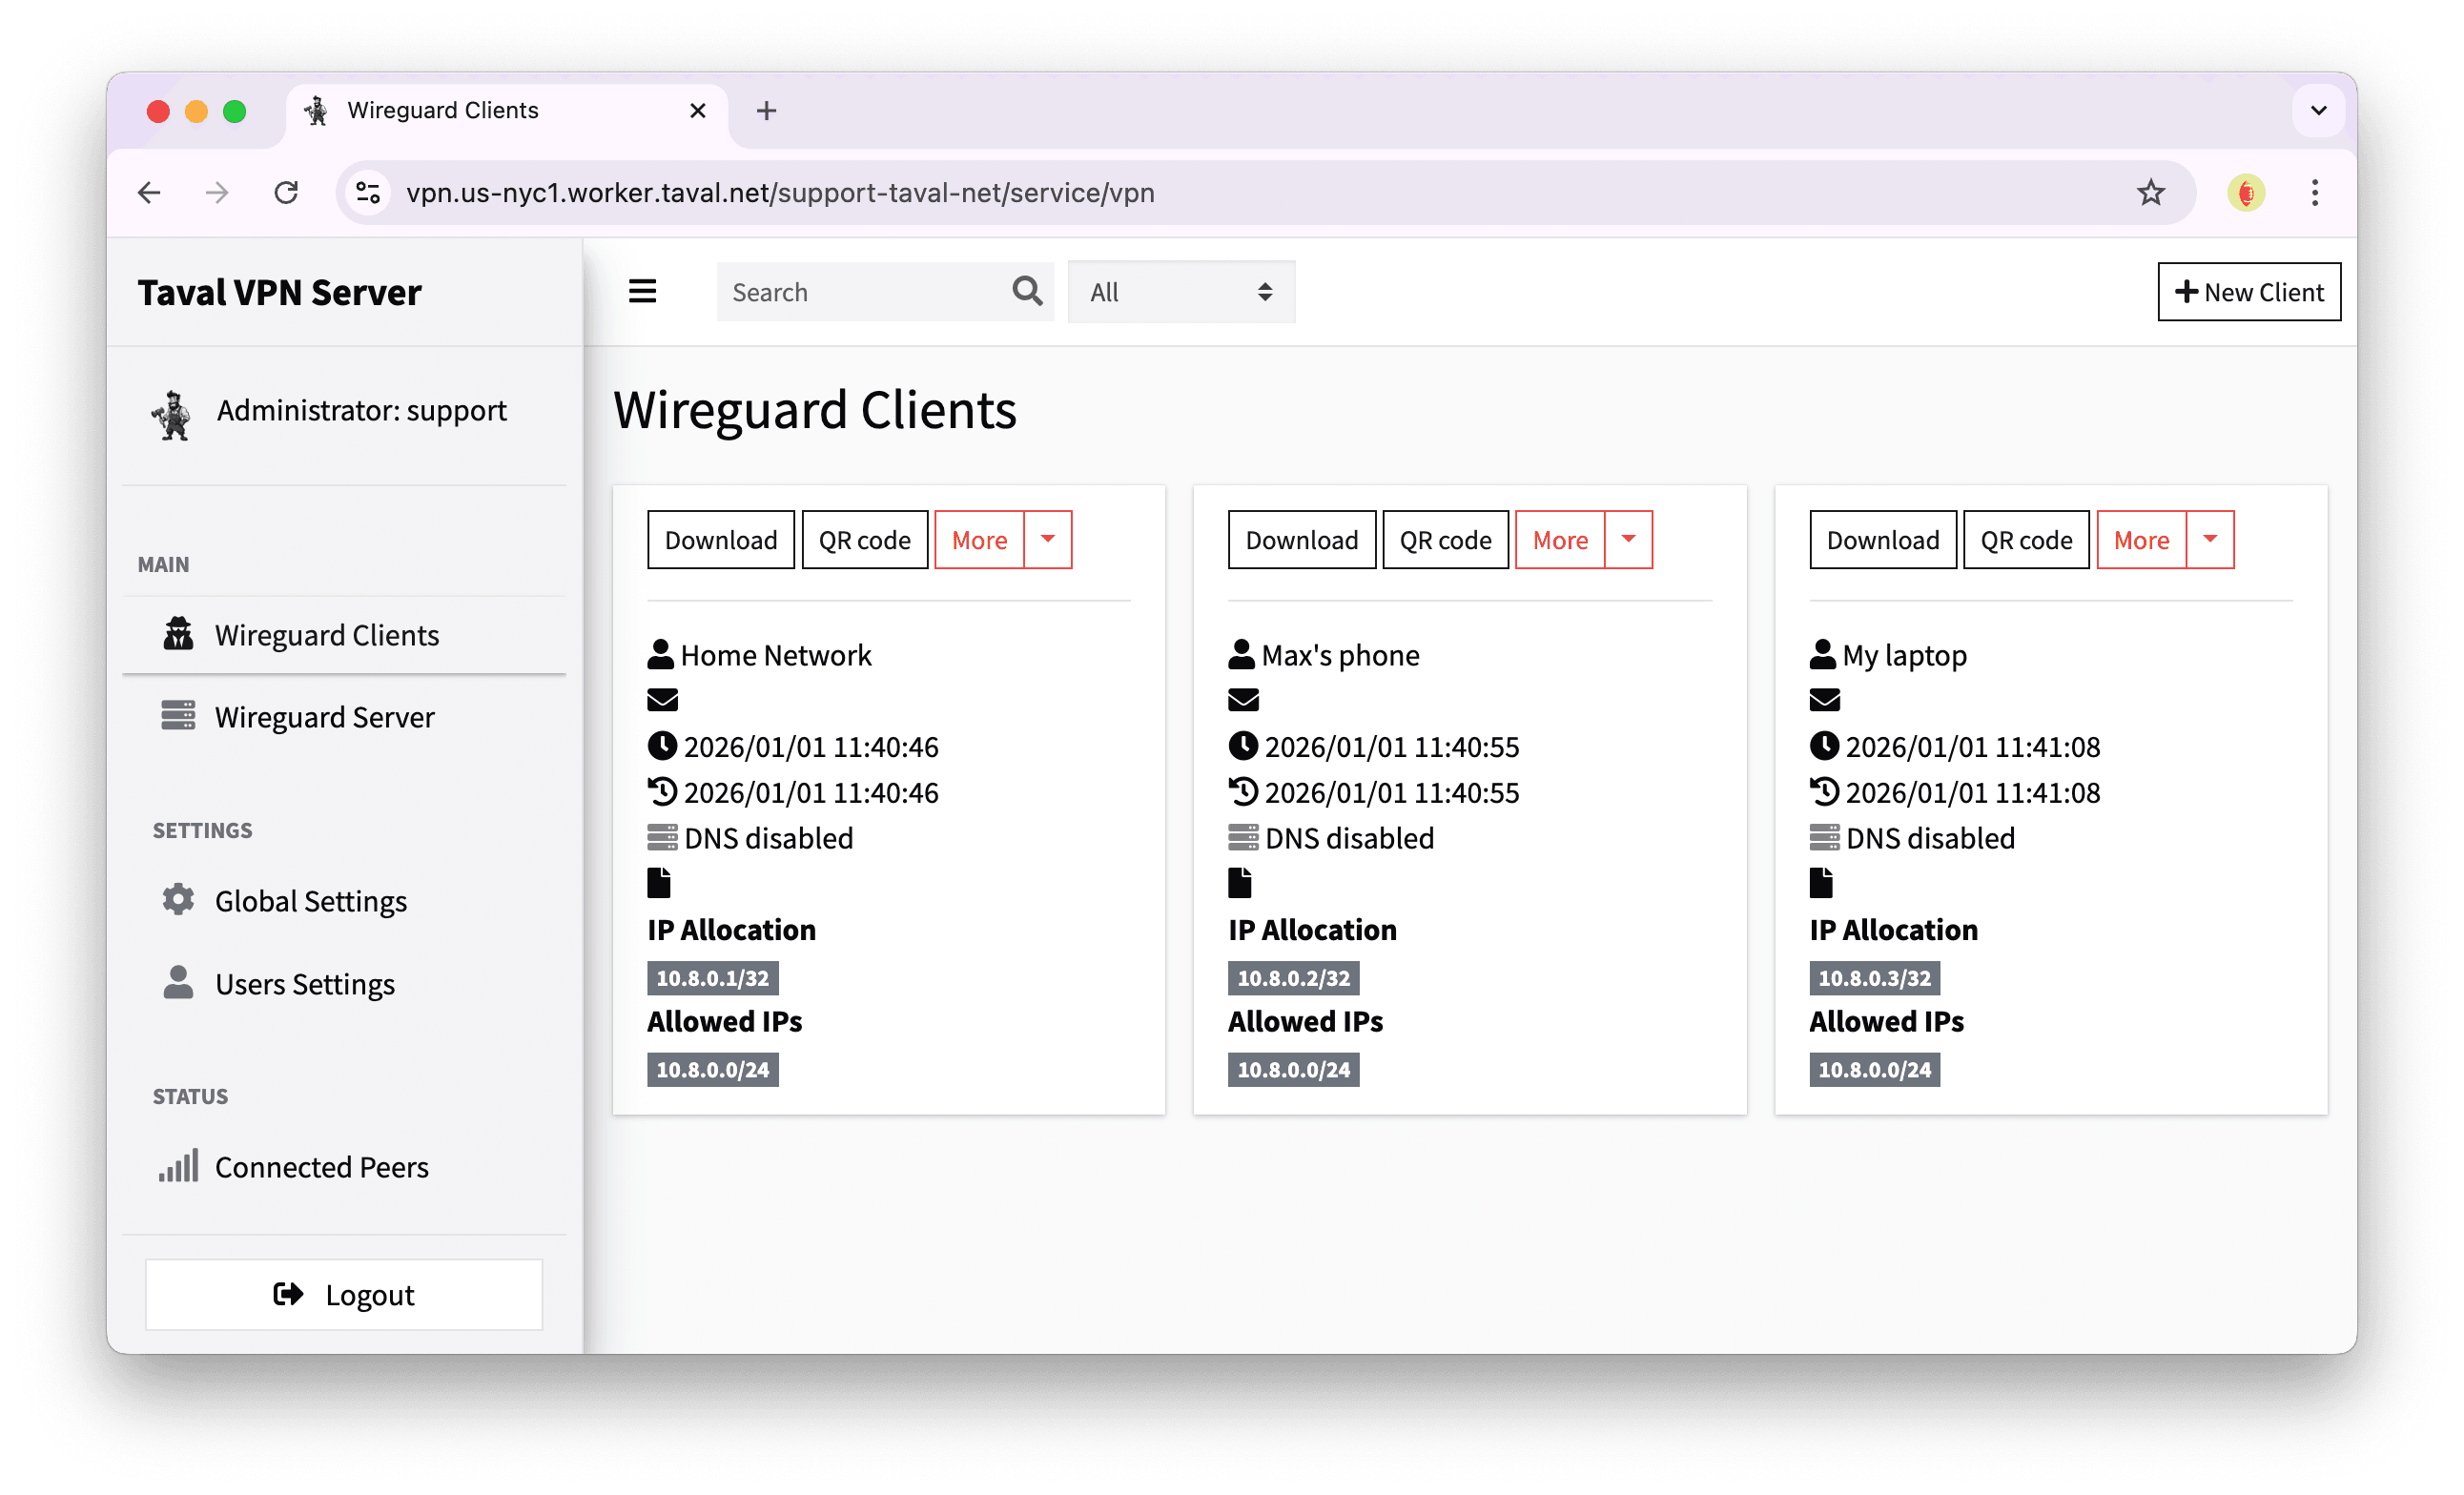This screenshot has width=2464, height=1495.
Task: Click the administrator avatar image
Action: 172,414
